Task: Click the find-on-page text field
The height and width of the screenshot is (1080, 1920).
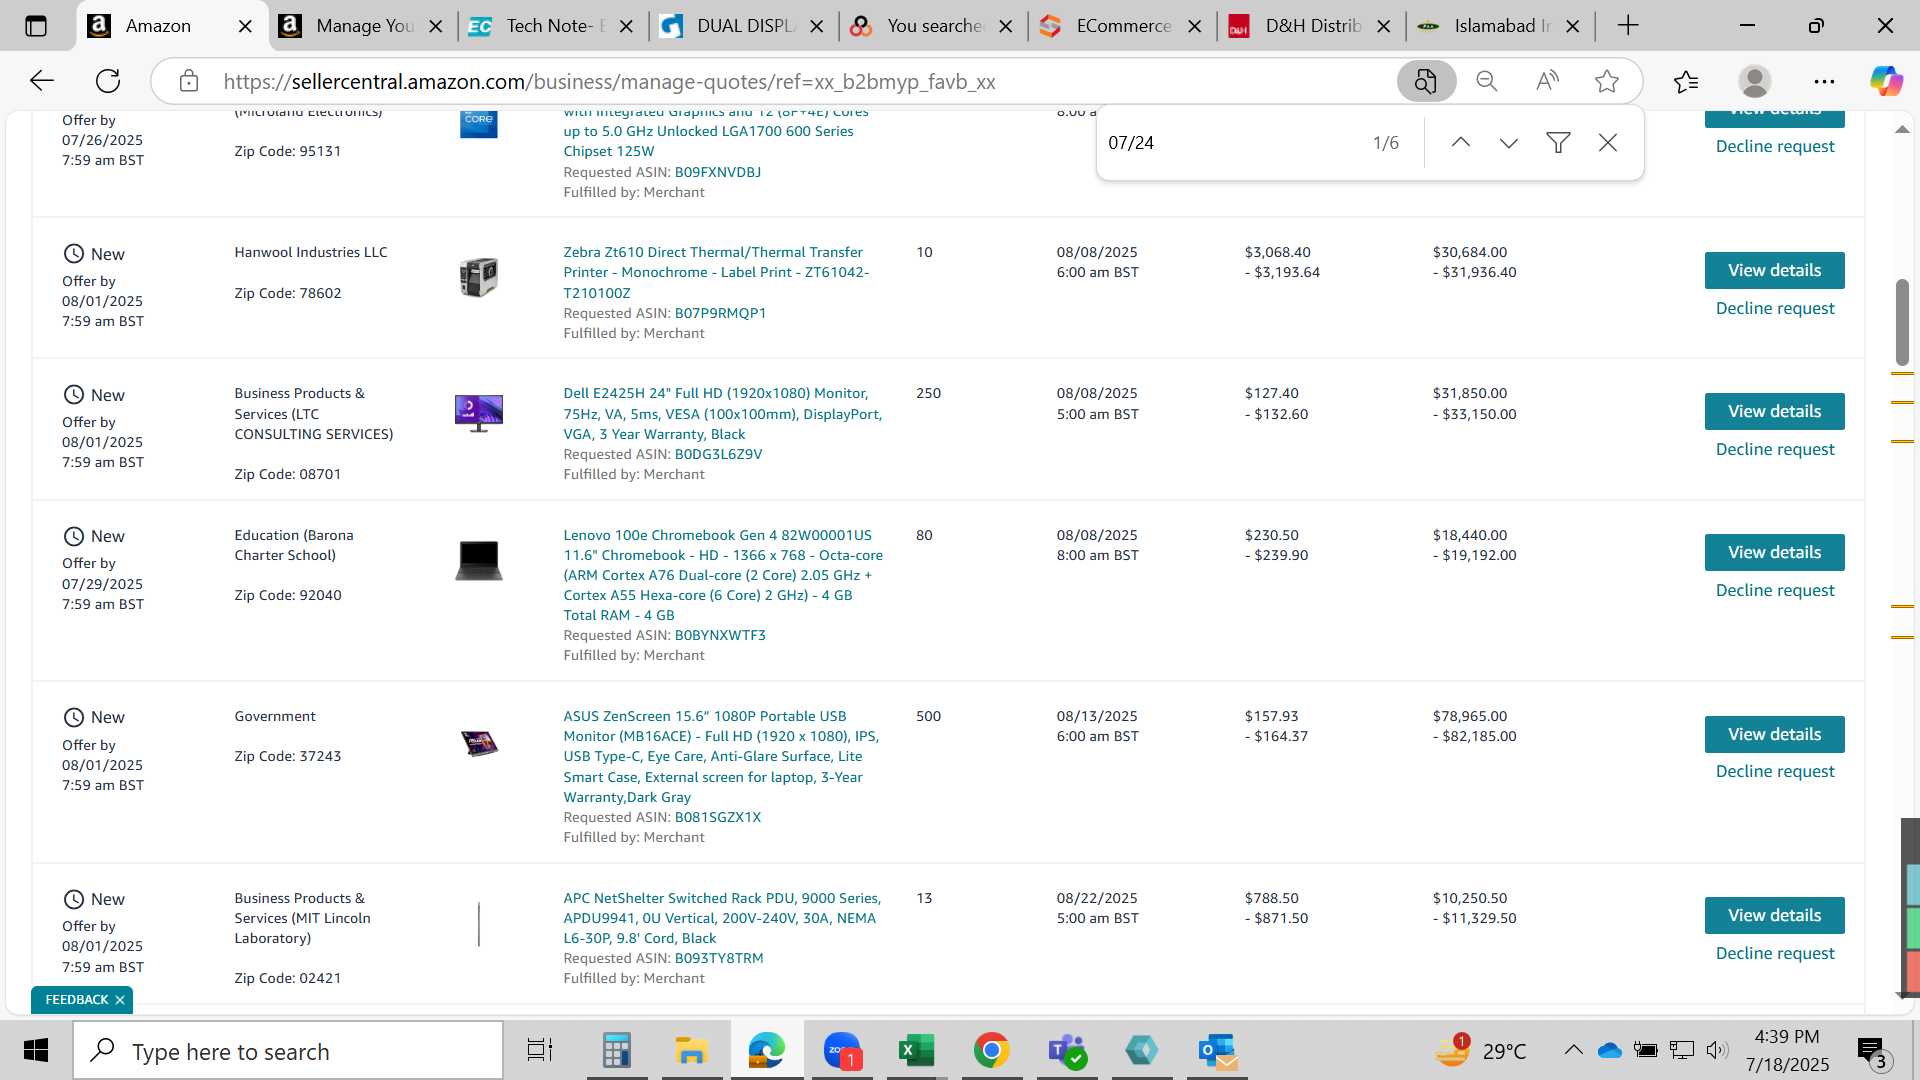Action: click(1230, 143)
